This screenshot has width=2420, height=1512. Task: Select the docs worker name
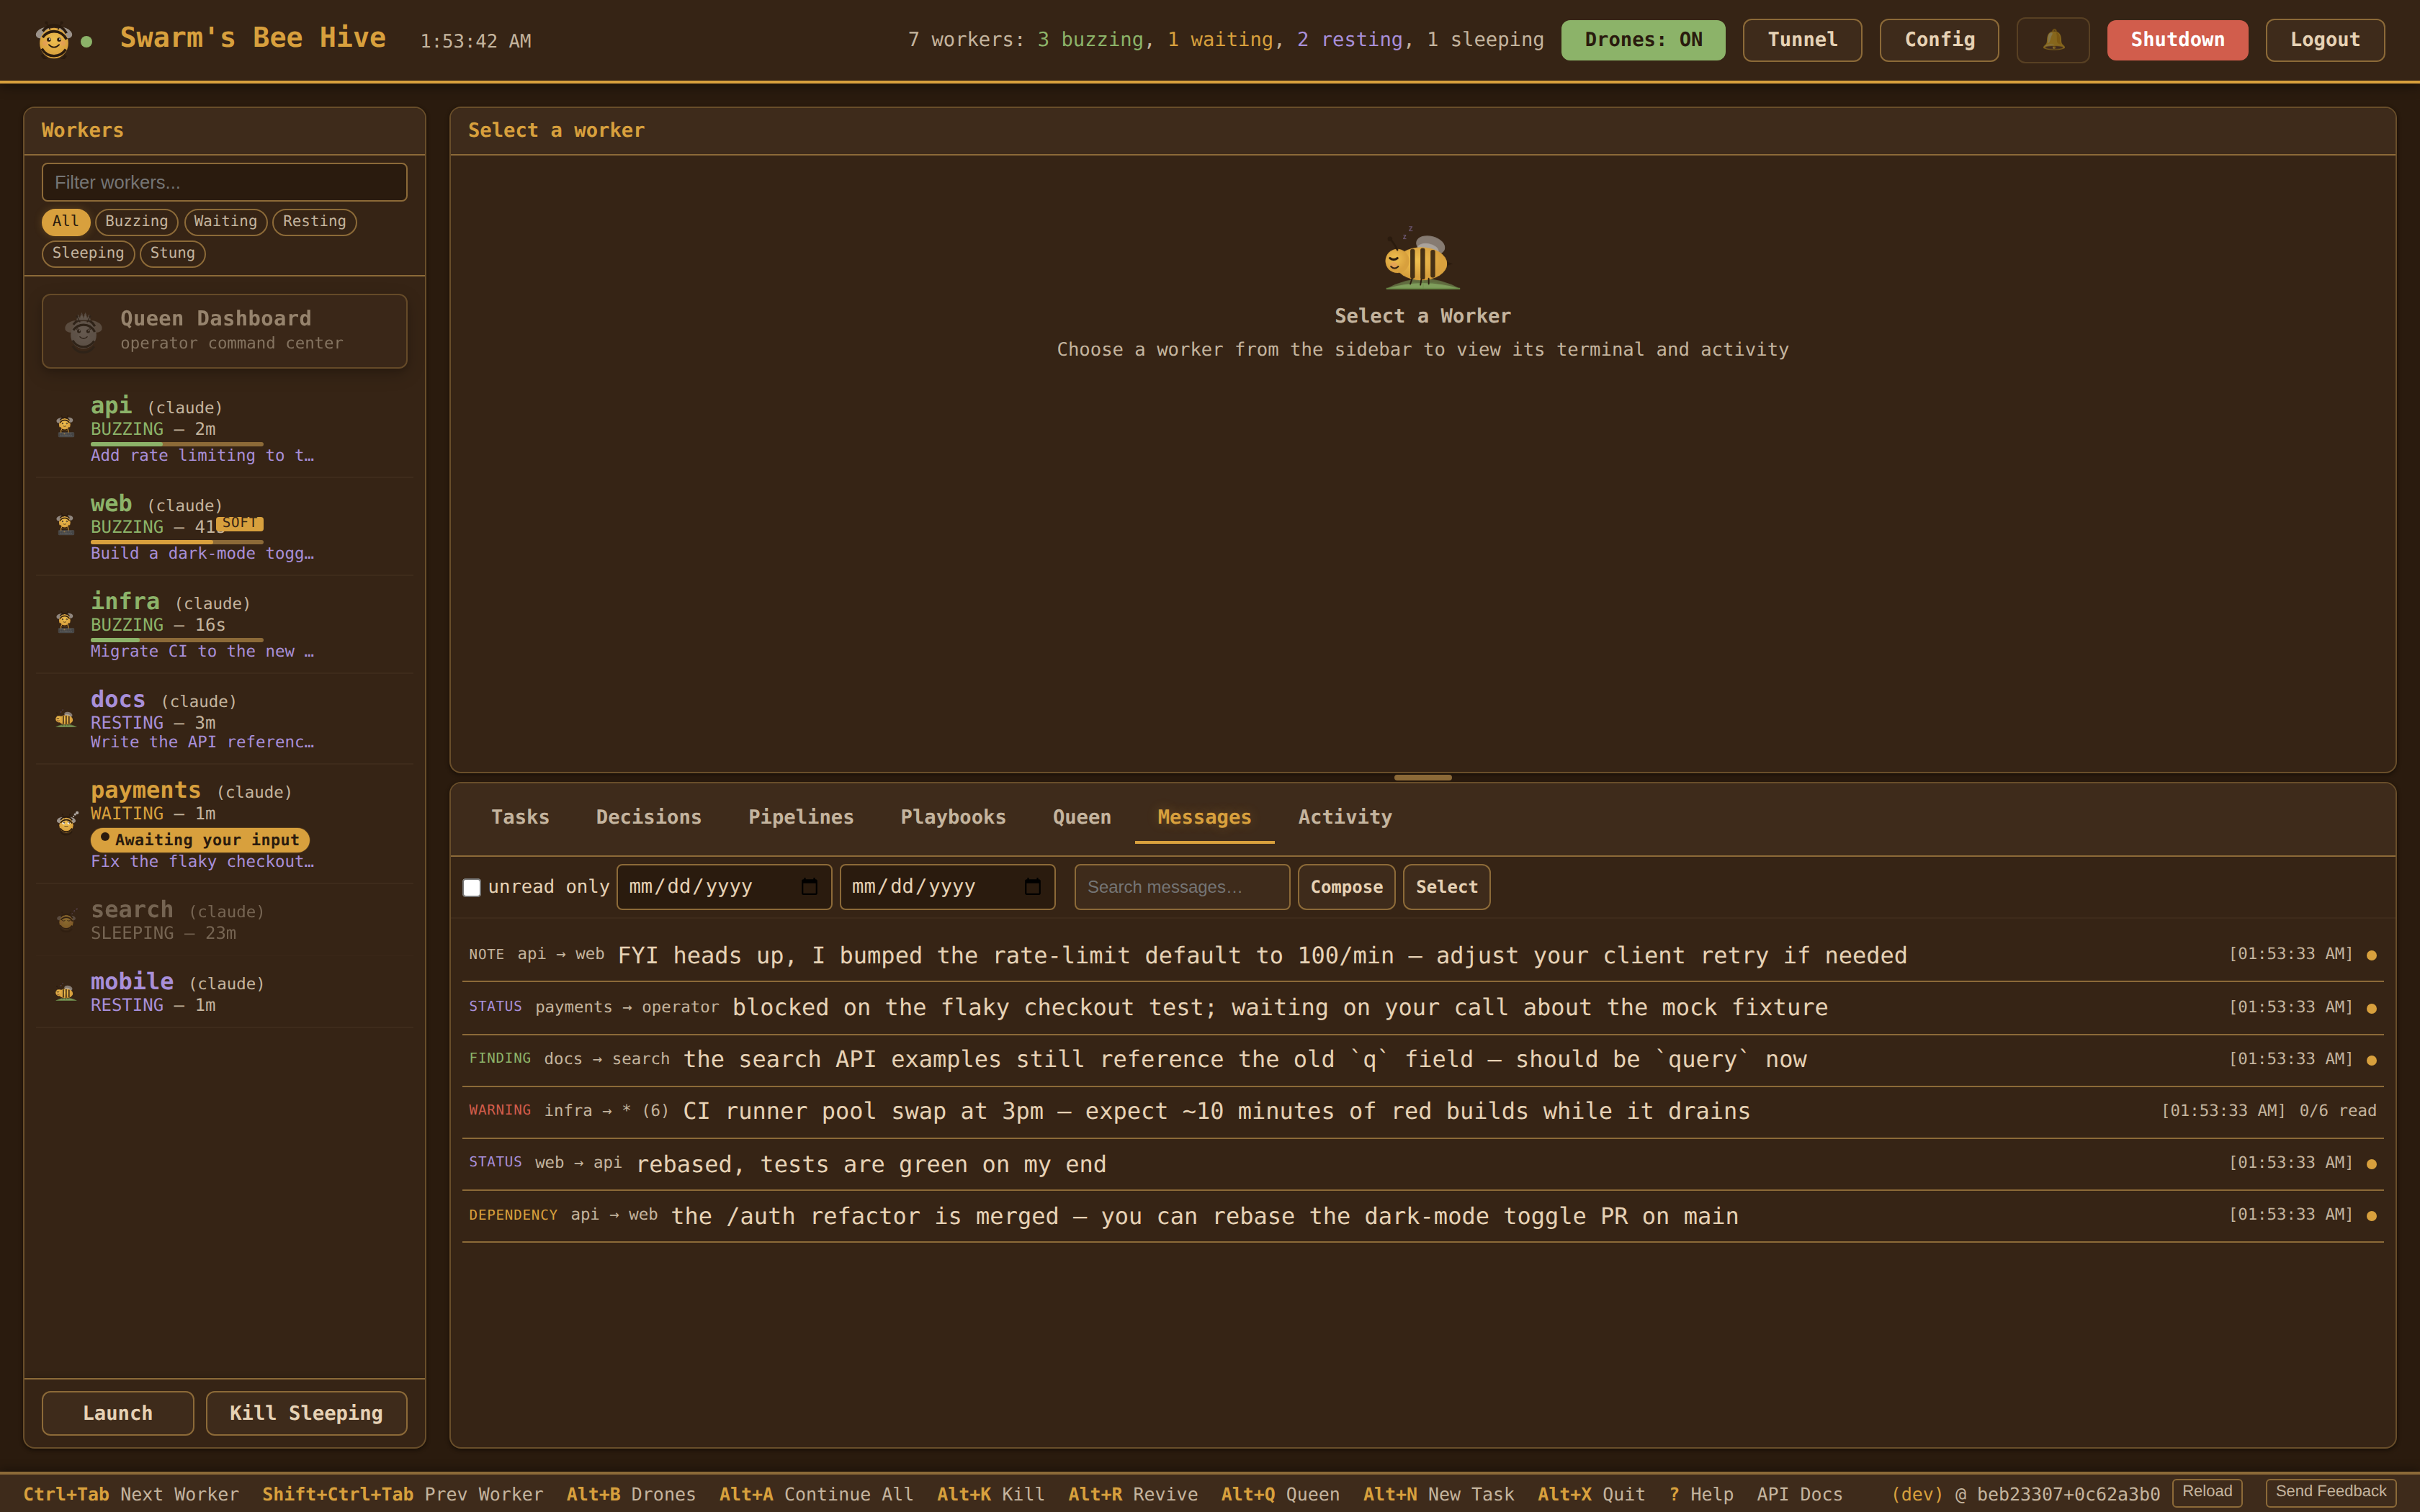pos(118,699)
